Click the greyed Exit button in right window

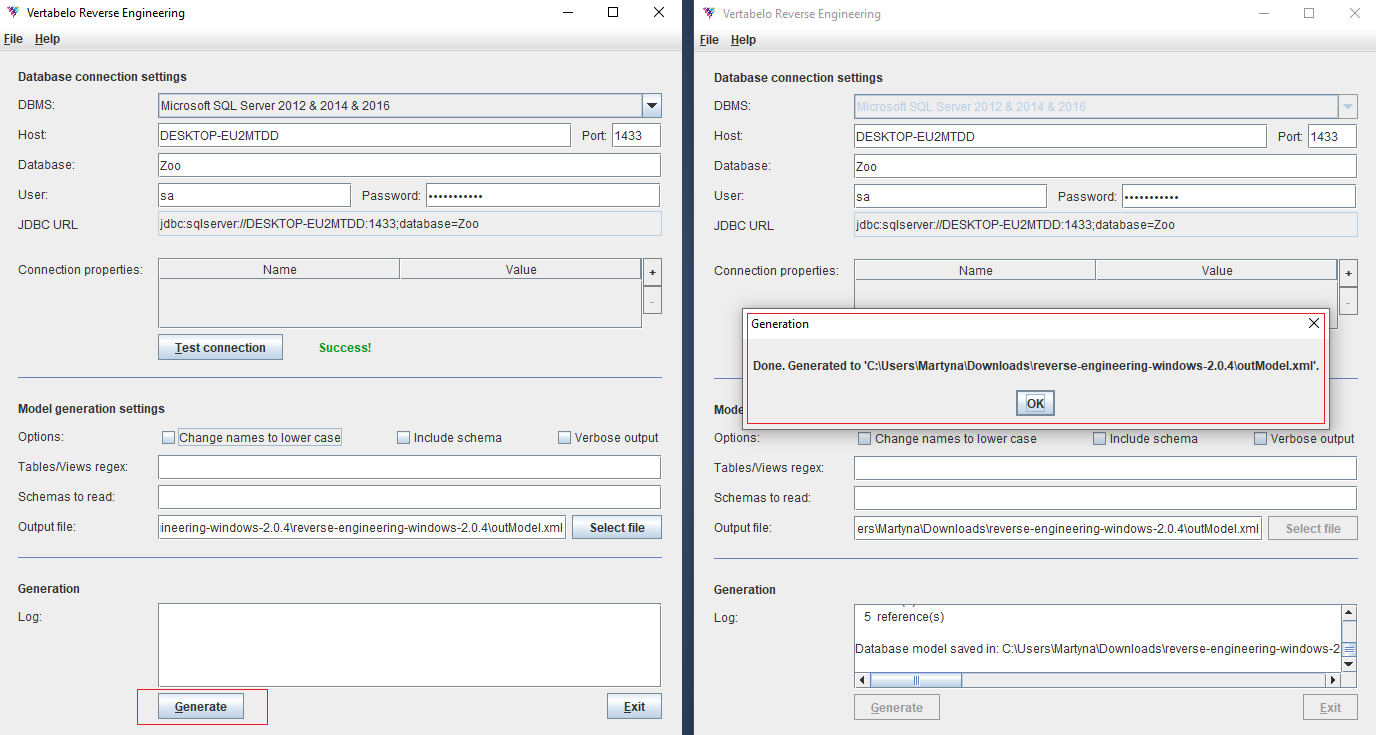1330,707
